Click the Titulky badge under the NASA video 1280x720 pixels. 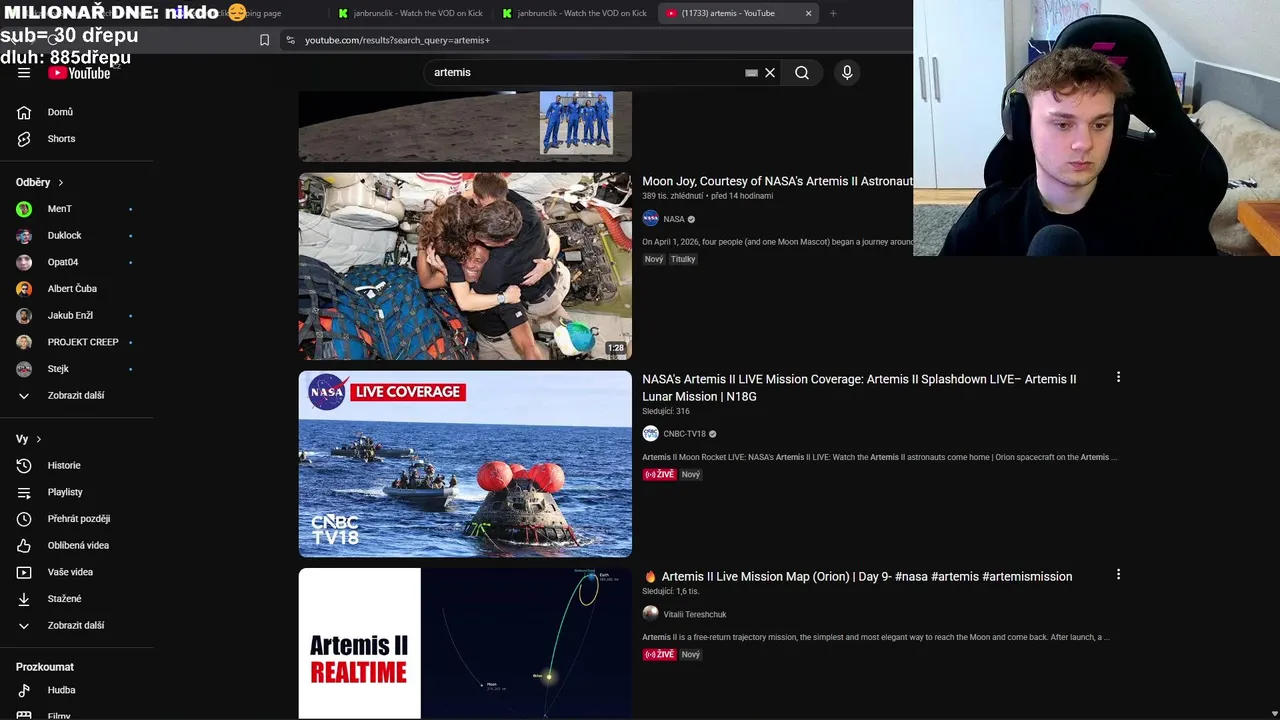tap(683, 259)
